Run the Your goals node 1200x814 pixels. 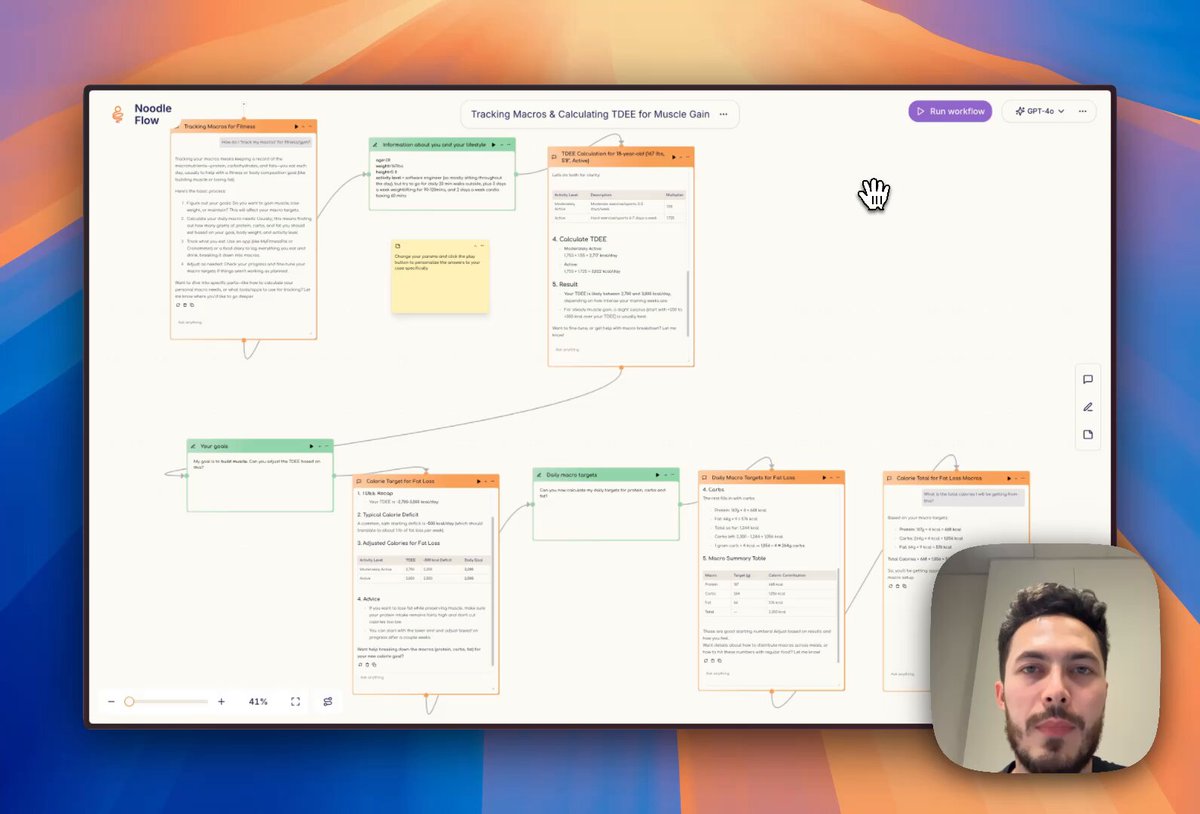click(x=311, y=446)
